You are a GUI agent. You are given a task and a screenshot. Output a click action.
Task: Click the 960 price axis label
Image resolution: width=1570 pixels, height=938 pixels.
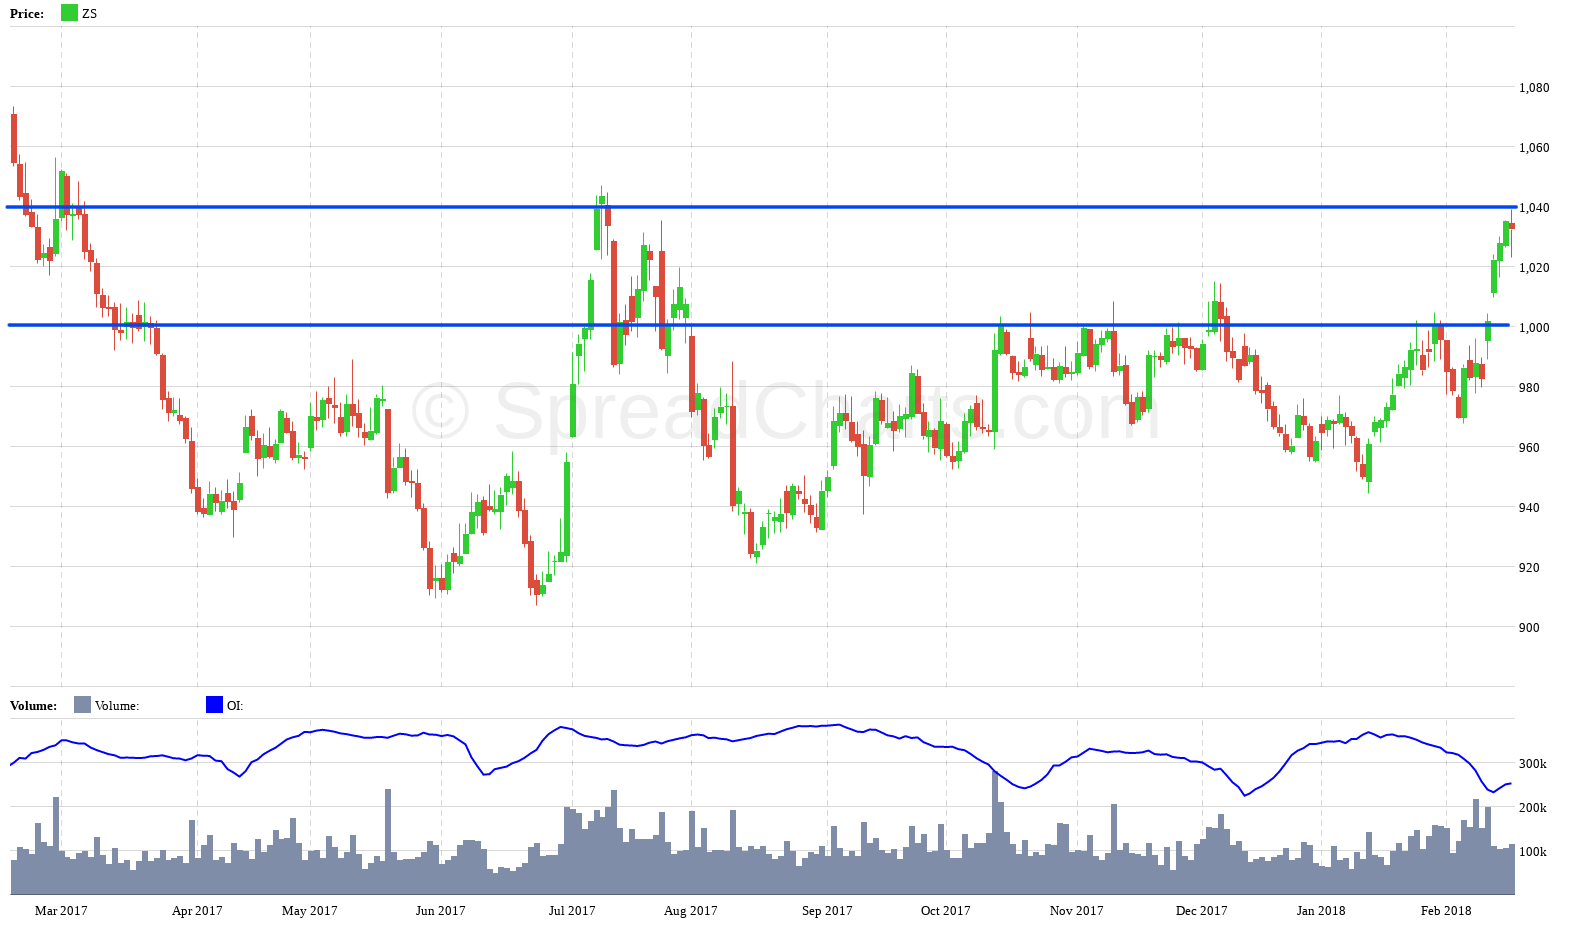(x=1529, y=448)
